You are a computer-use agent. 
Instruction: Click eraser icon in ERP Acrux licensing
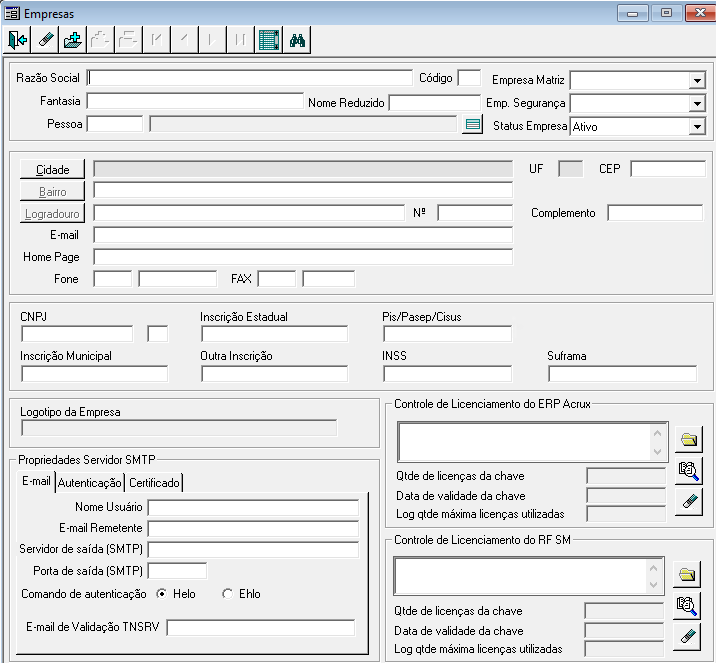point(689,502)
